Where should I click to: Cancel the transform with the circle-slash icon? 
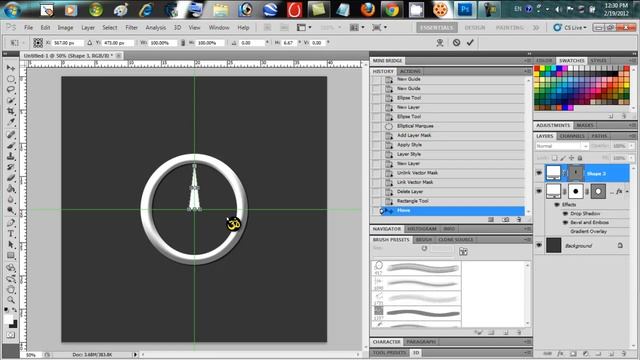pyautogui.click(x=456, y=42)
